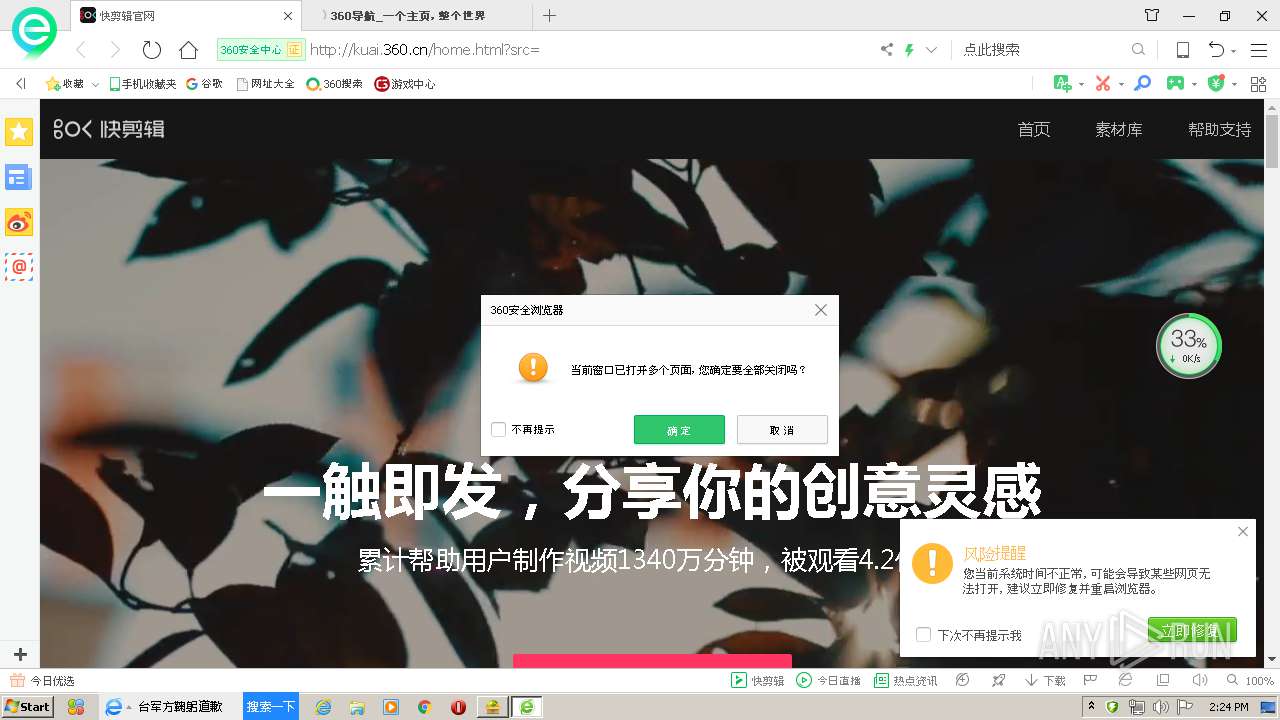This screenshot has width=1280, height=720.
Task: Expand the shield extension dropdown arrow
Action: point(1235,85)
